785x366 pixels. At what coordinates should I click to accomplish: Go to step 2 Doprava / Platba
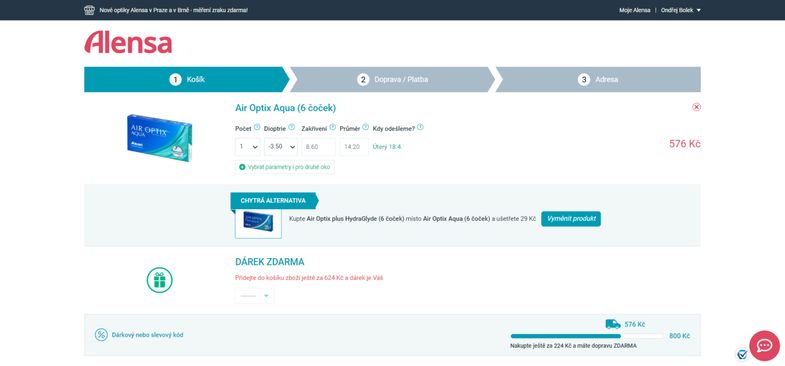(x=392, y=80)
